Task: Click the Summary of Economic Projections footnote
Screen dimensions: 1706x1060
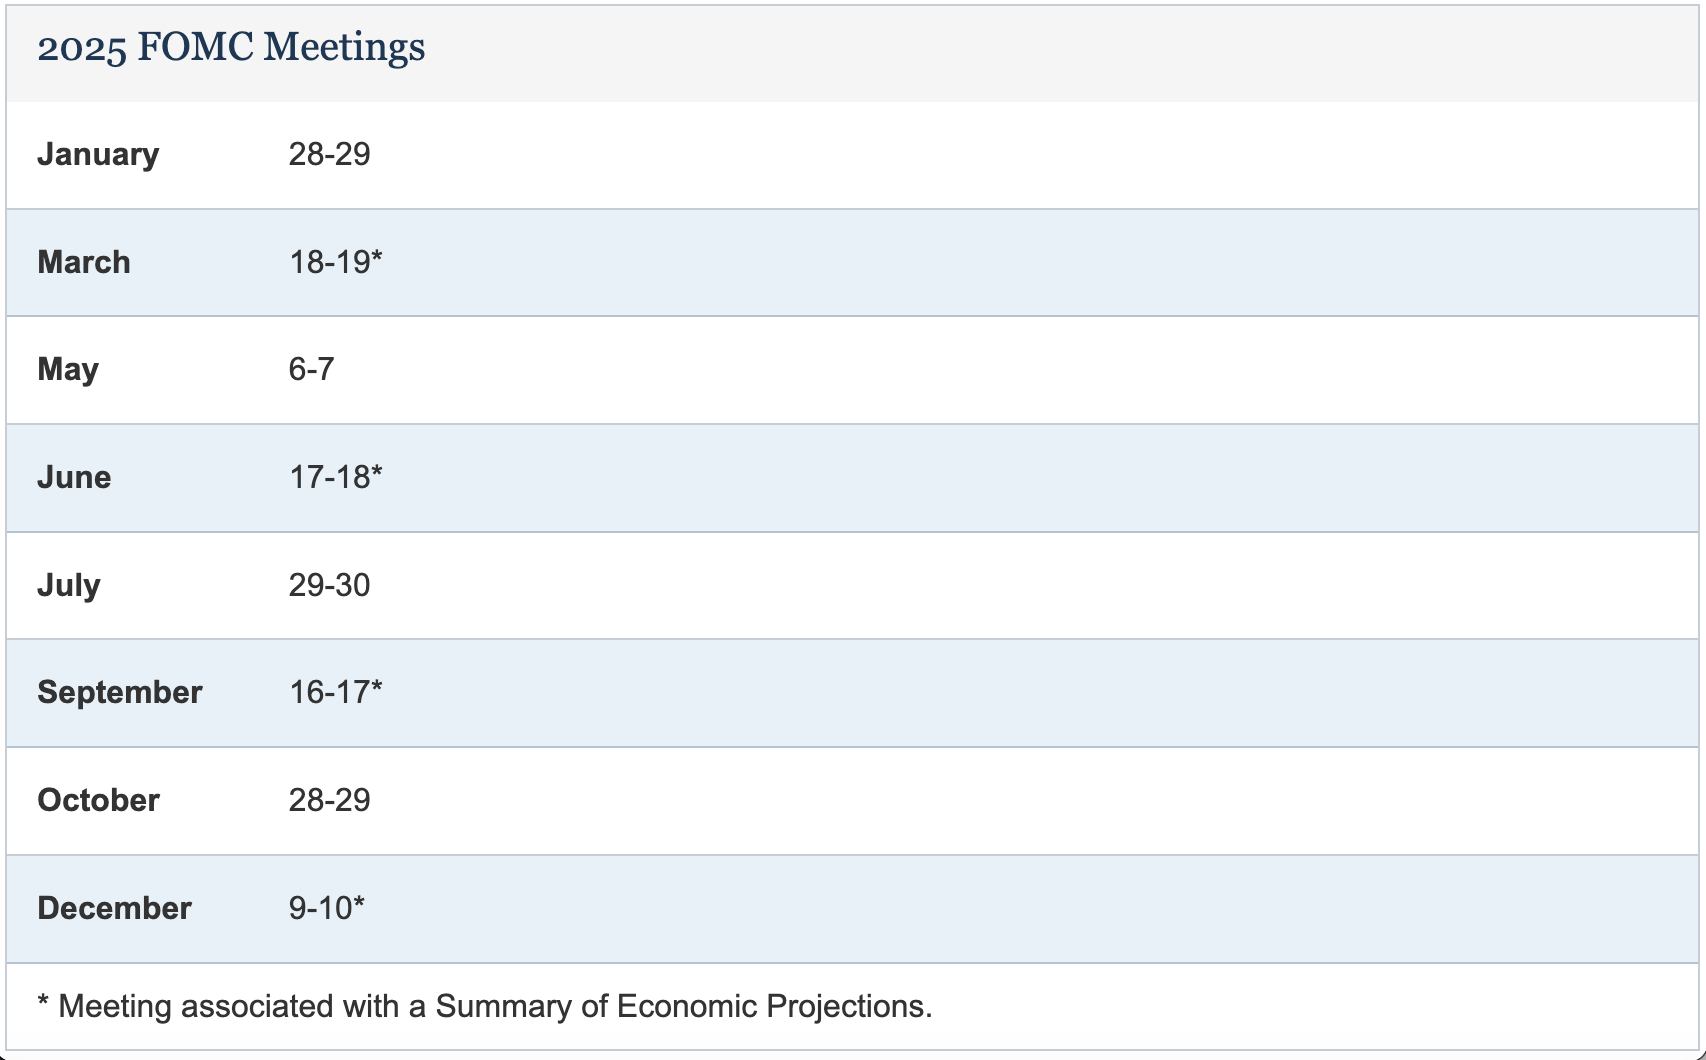Action: click(485, 1006)
